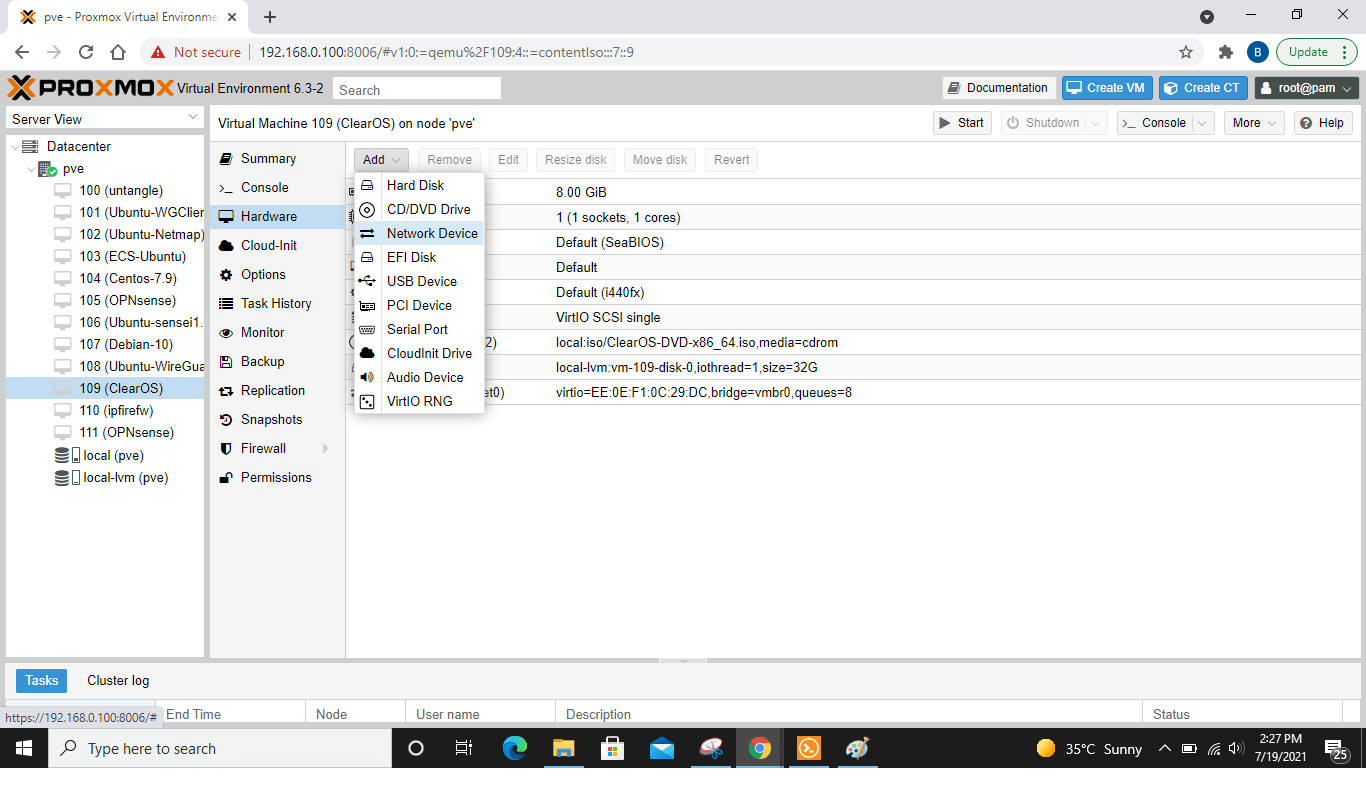
Task: Select Serial Port from the Add menu
Action: (416, 329)
